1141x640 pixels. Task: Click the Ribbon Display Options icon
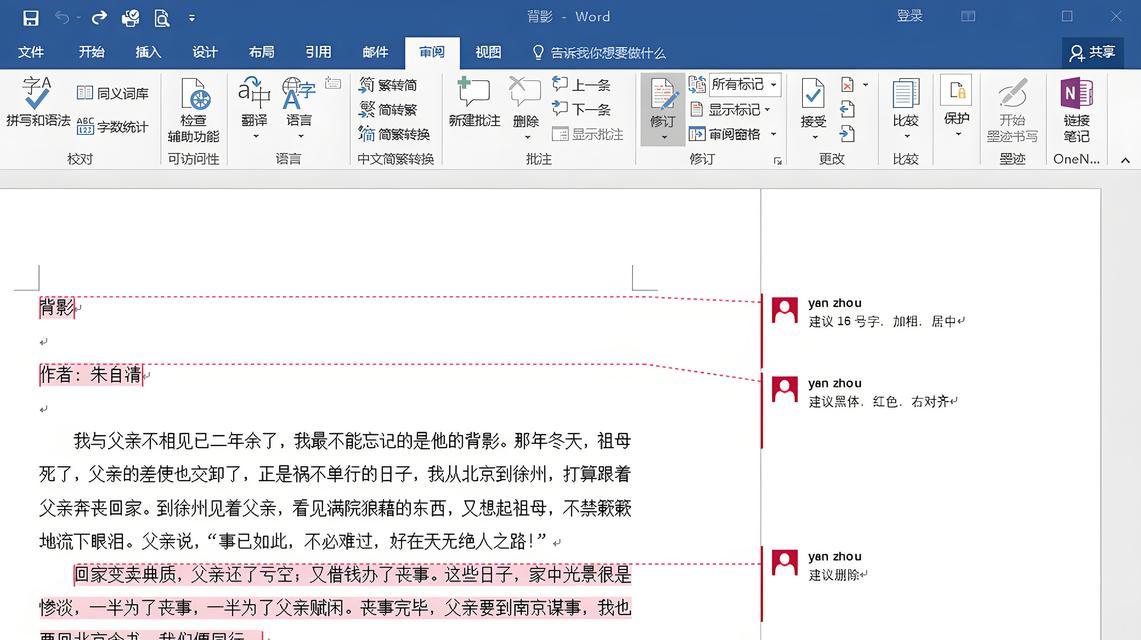[968, 16]
